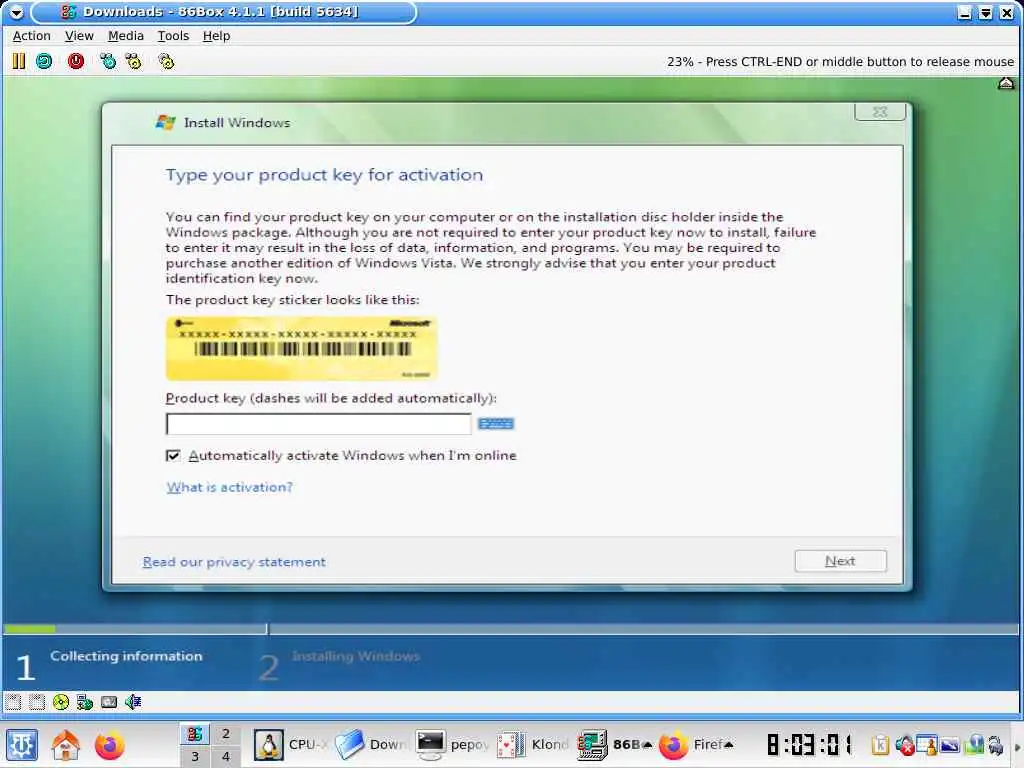Image resolution: width=1024 pixels, height=768 pixels.
Task: Switch to virtual desktop 4
Action: (225, 756)
